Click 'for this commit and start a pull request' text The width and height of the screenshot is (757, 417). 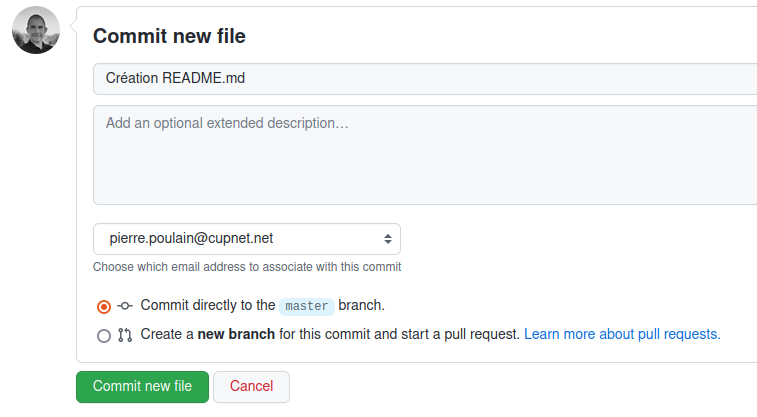point(399,334)
